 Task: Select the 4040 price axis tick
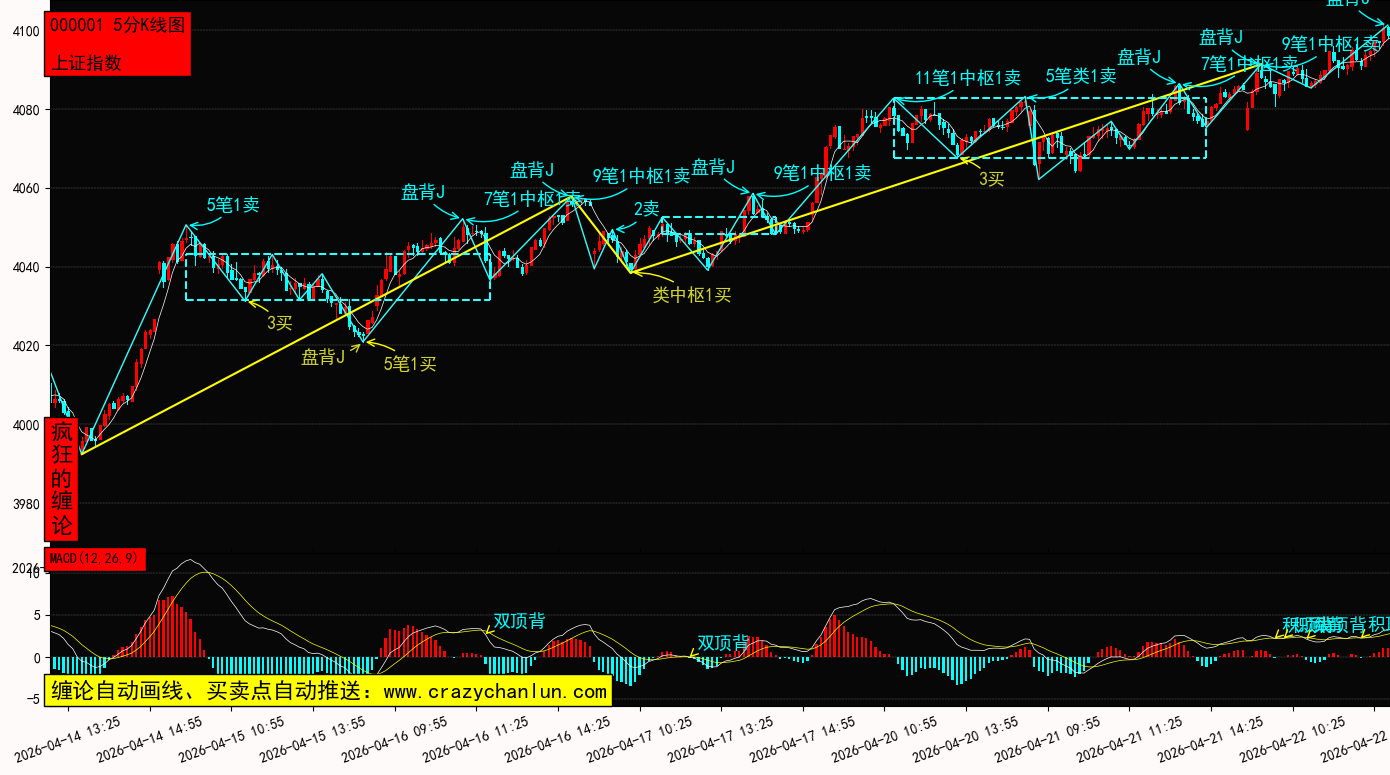[x=26, y=268]
